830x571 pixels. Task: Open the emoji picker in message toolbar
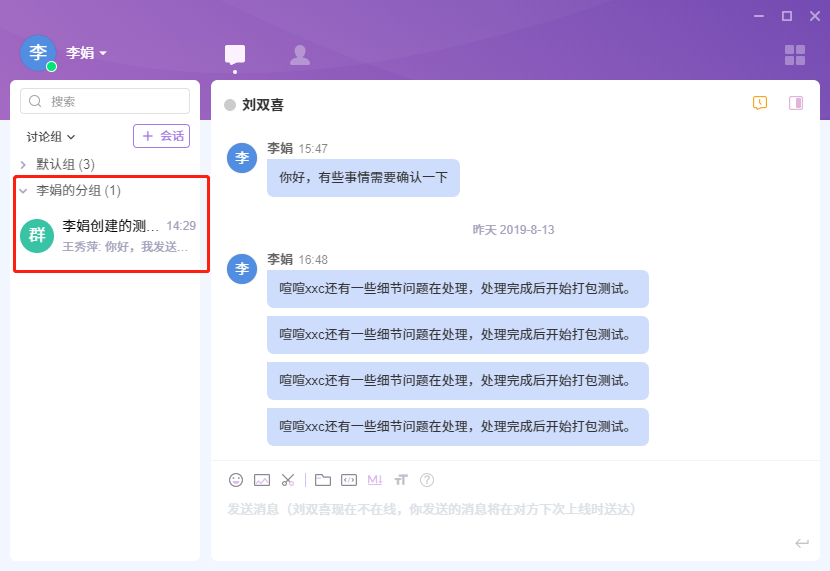pos(236,480)
